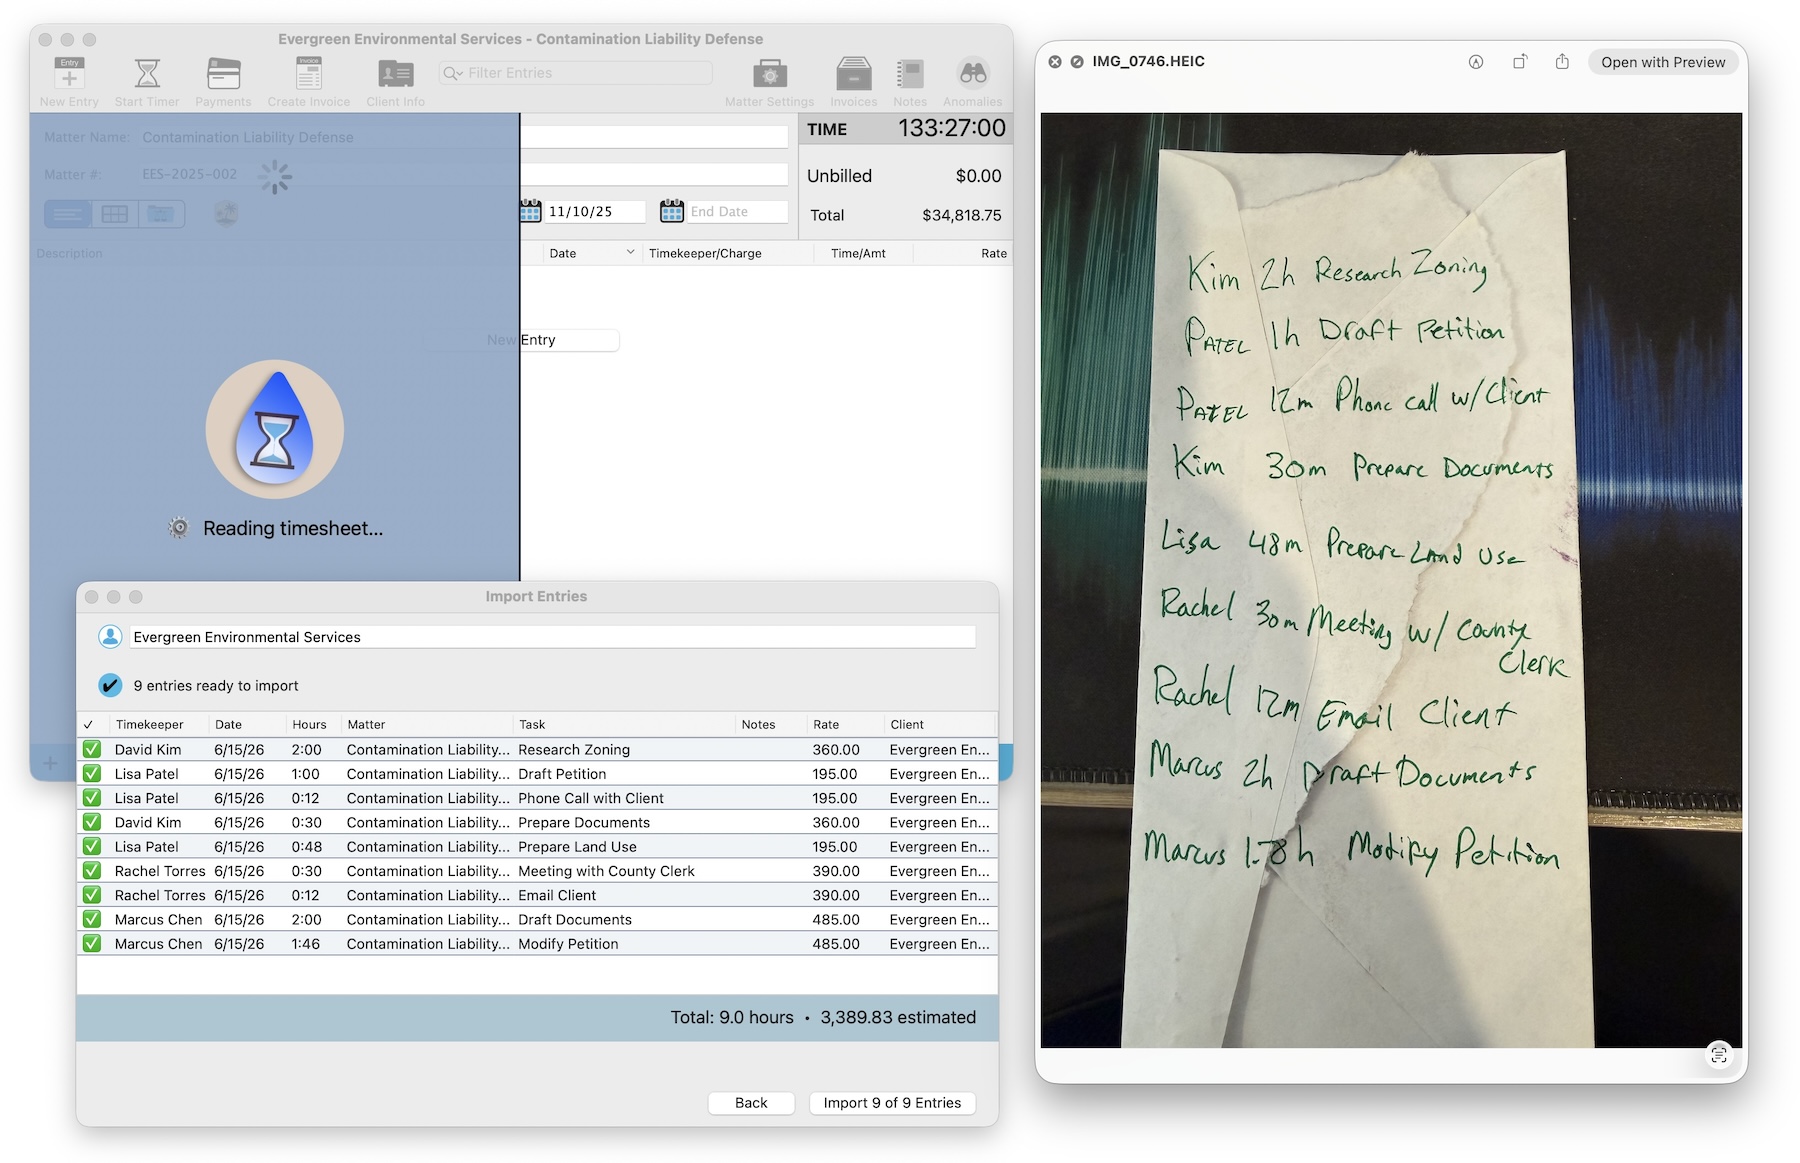Click the search magnifier in Filter Entries

click(x=451, y=73)
